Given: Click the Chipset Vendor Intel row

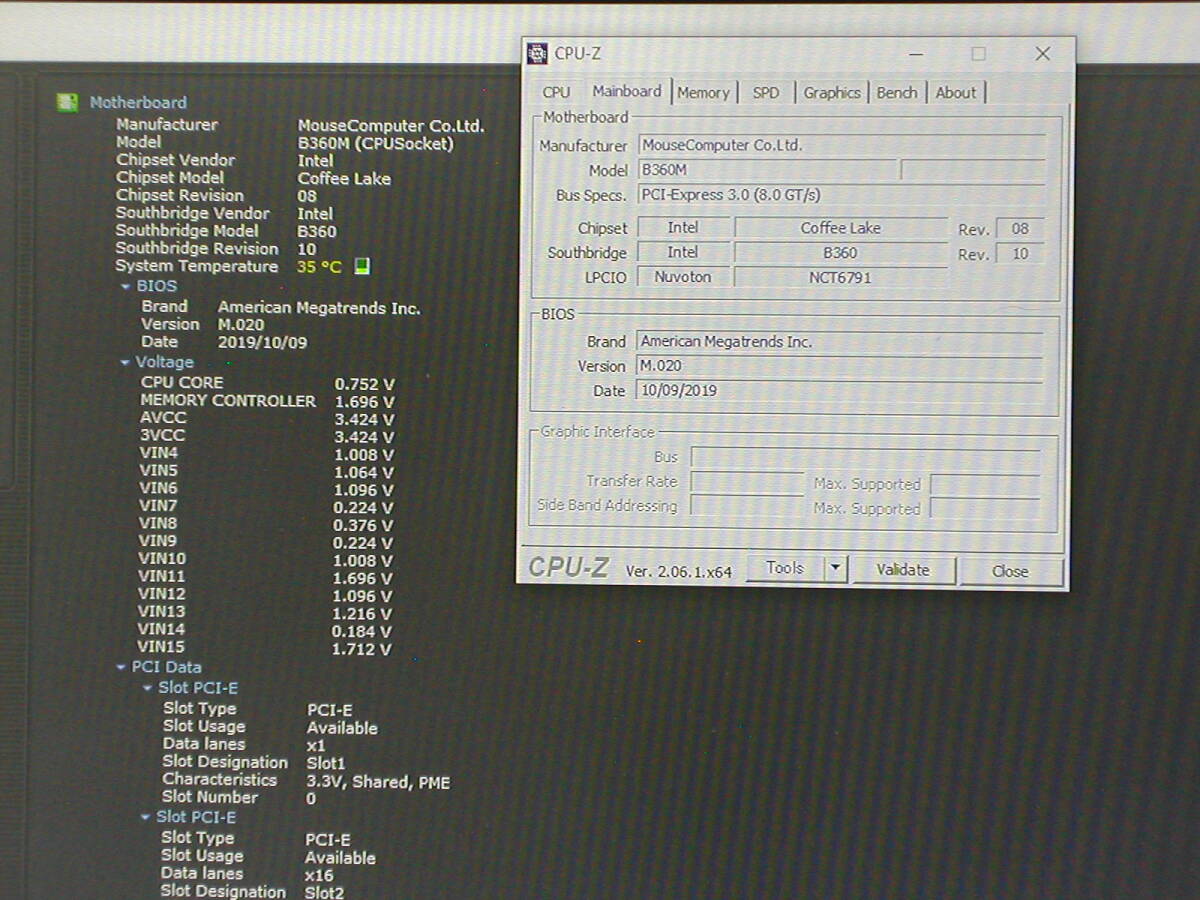Looking at the screenshot, I should [x=225, y=160].
